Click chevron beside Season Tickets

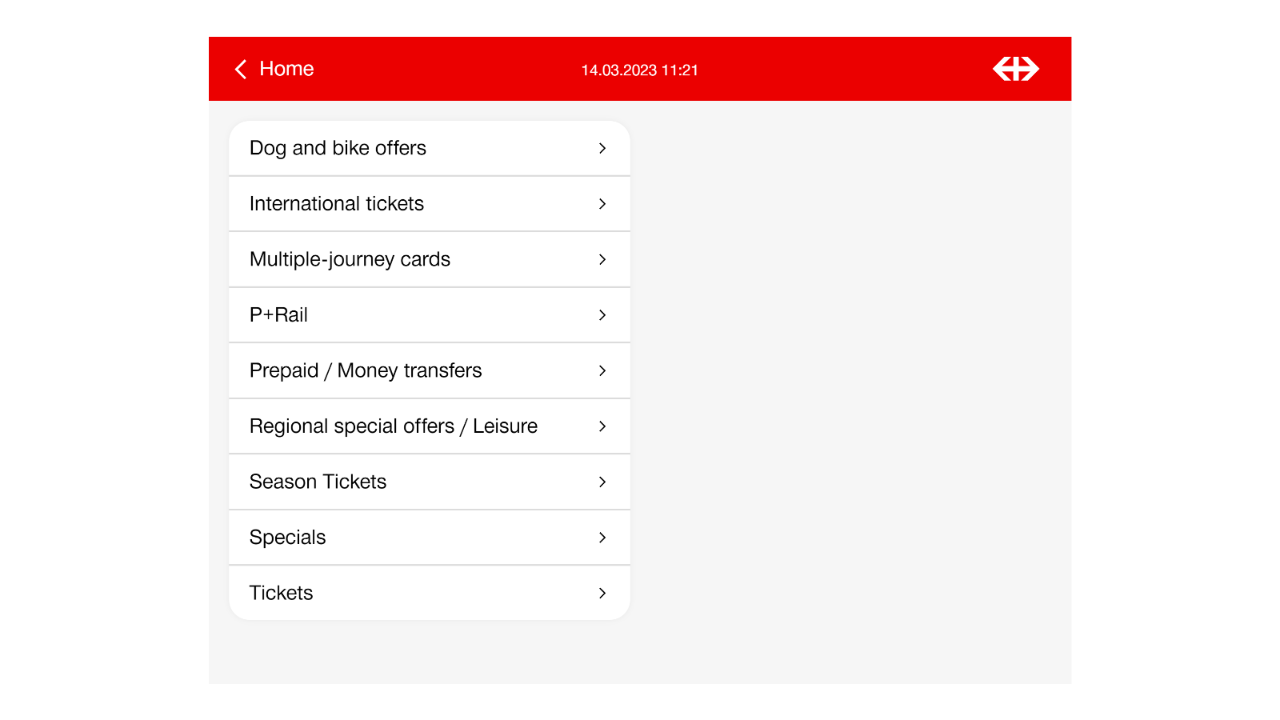pyautogui.click(x=602, y=482)
